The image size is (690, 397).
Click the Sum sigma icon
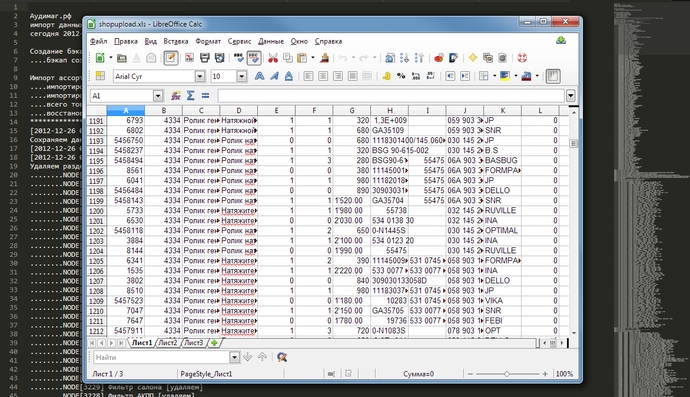(191, 96)
